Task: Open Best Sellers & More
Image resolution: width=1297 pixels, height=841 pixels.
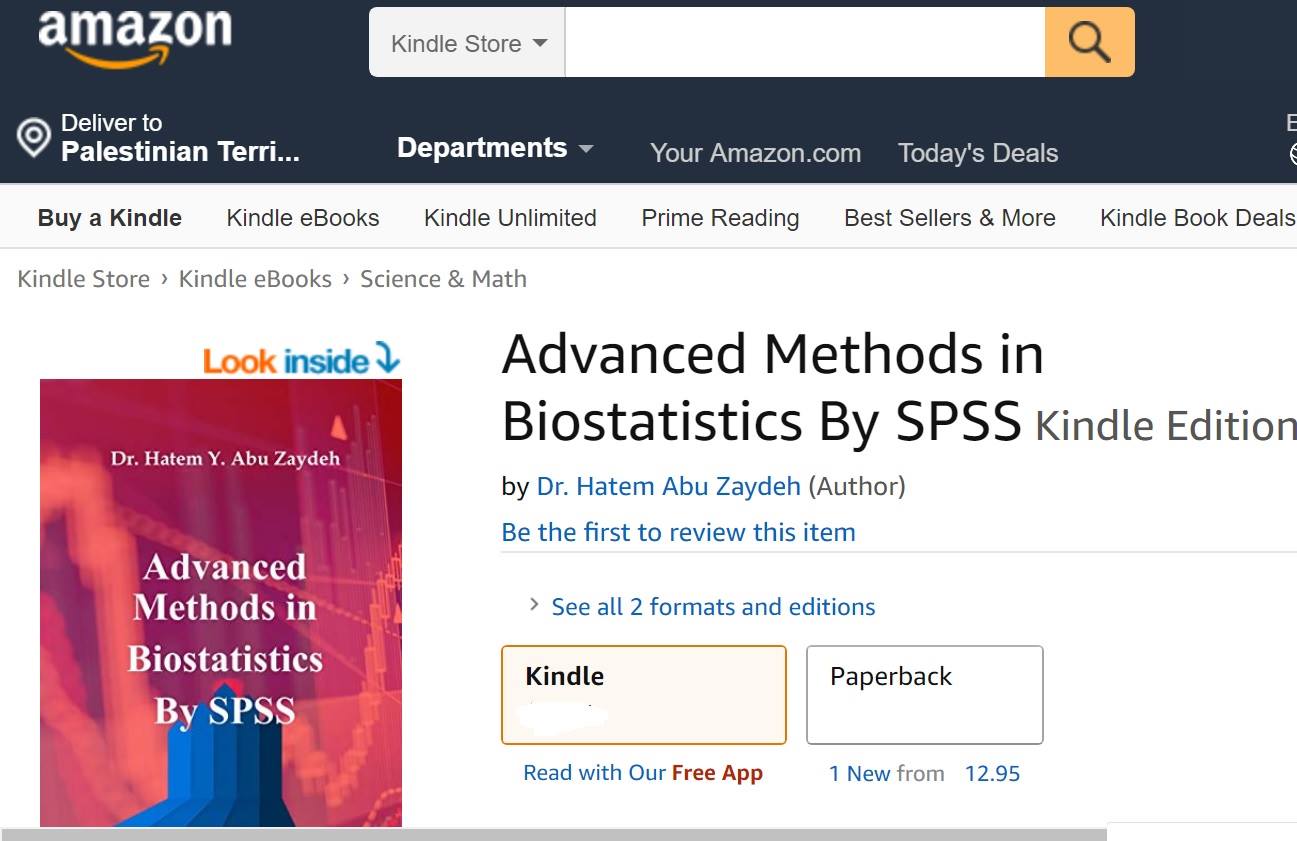Action: [949, 218]
